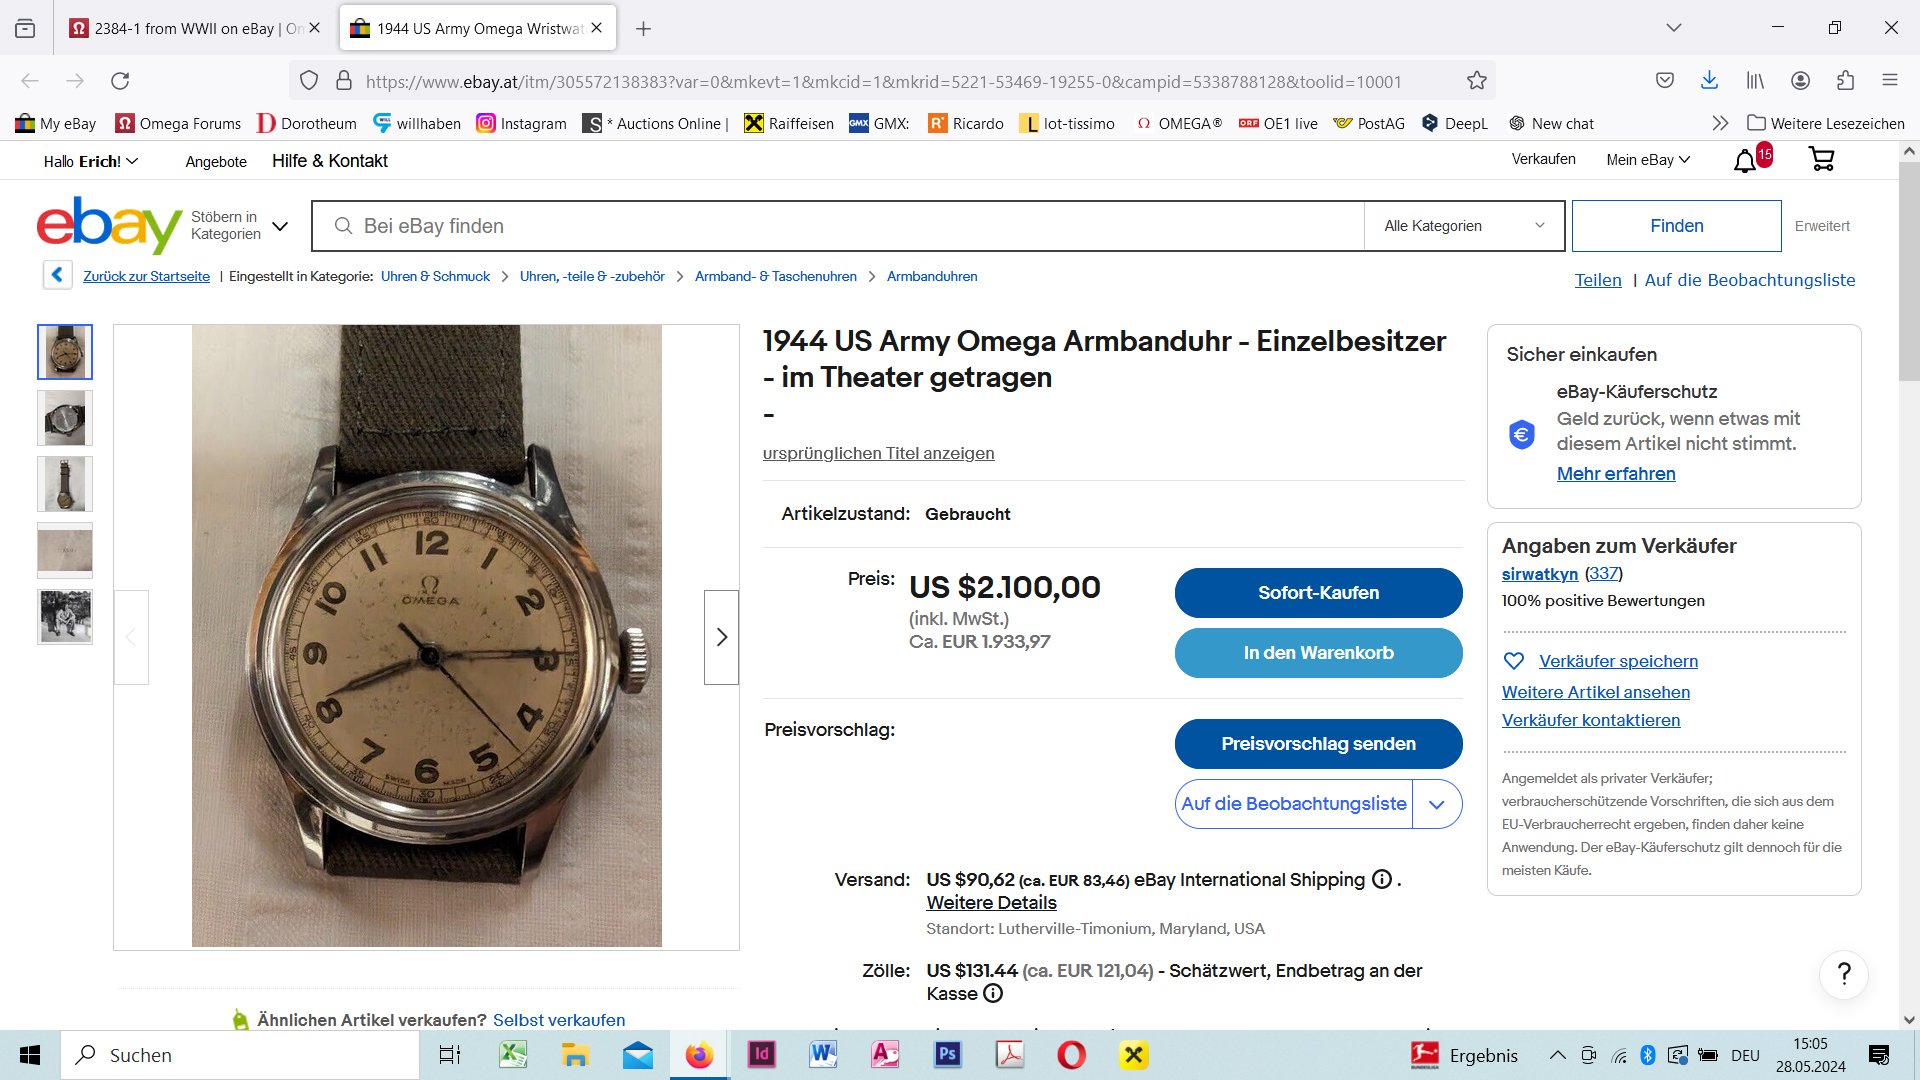The height and width of the screenshot is (1080, 1920).
Task: Open the shopping cart icon
Action: pyautogui.click(x=1822, y=159)
